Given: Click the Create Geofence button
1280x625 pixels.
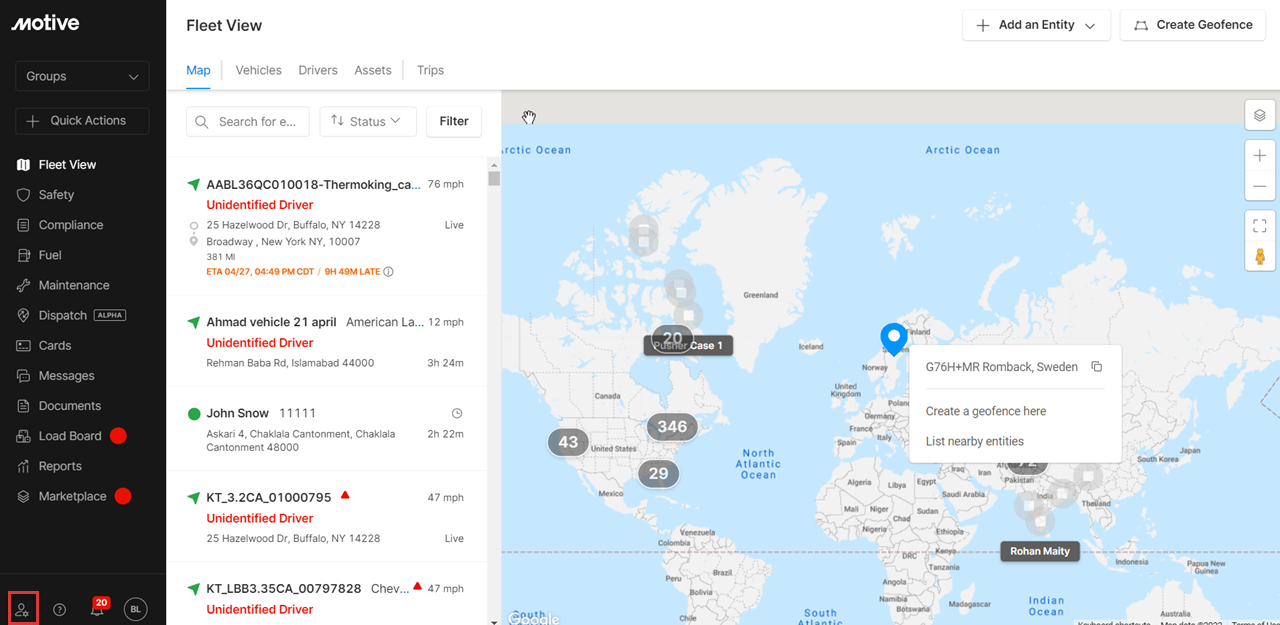Looking at the screenshot, I should click(1192, 25).
